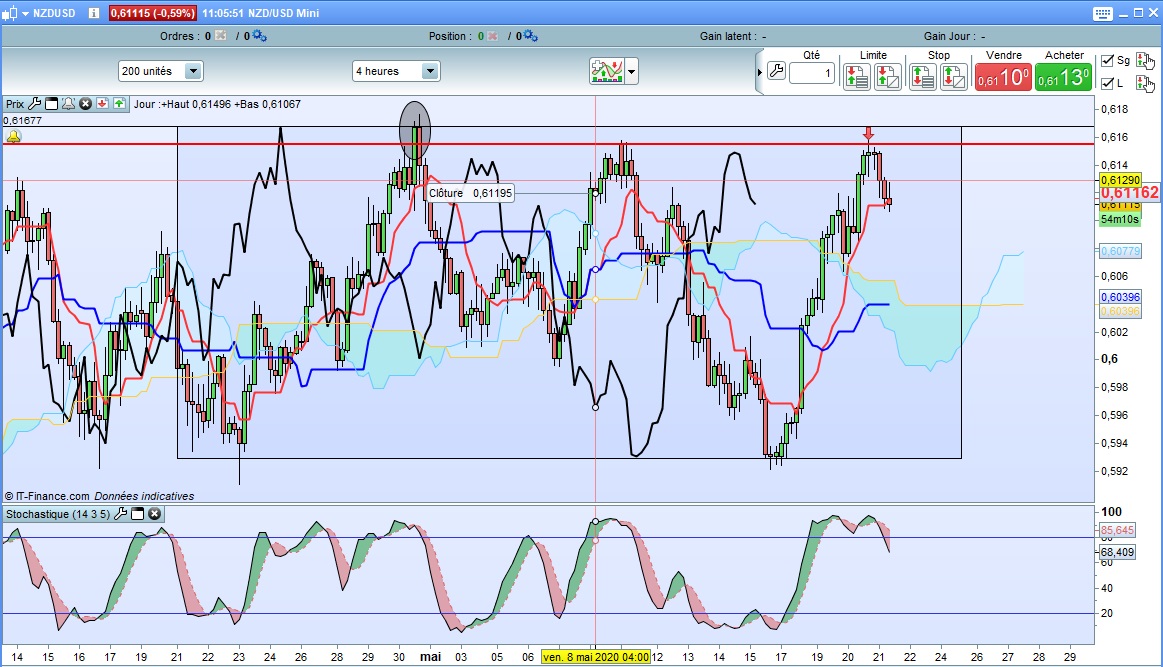The width and height of the screenshot is (1163, 667).
Task: Click the 11:05:51 clock in the title bar
Action: (225, 13)
